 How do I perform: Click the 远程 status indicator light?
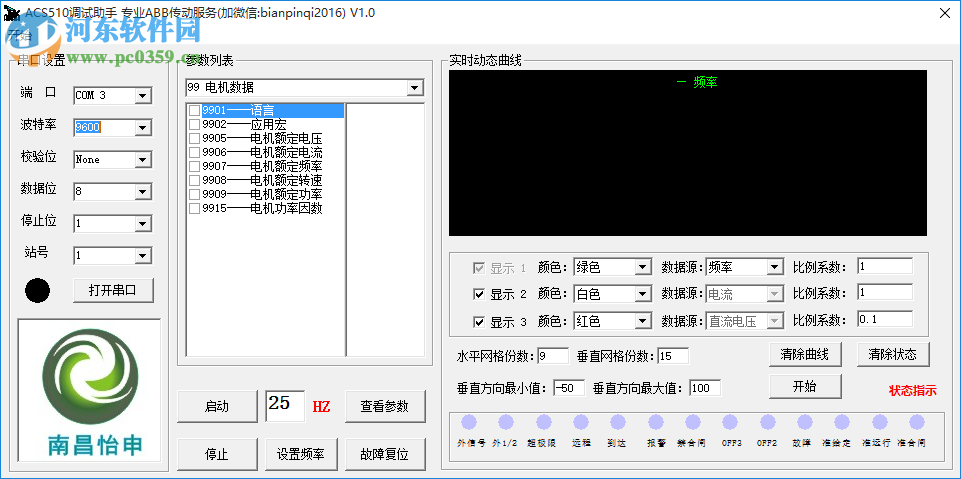[x=580, y=422]
